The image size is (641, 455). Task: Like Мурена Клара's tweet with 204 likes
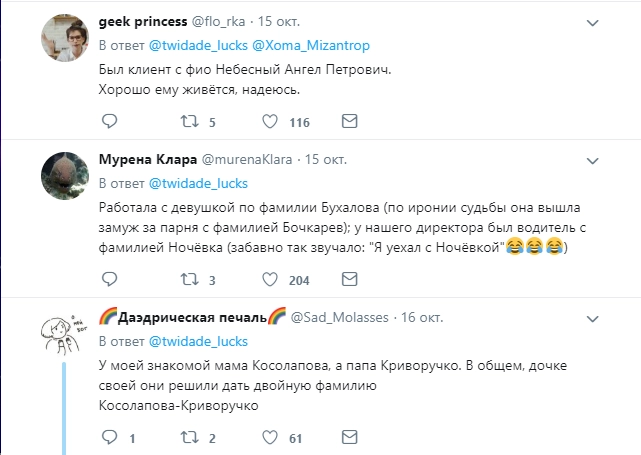pos(269,280)
